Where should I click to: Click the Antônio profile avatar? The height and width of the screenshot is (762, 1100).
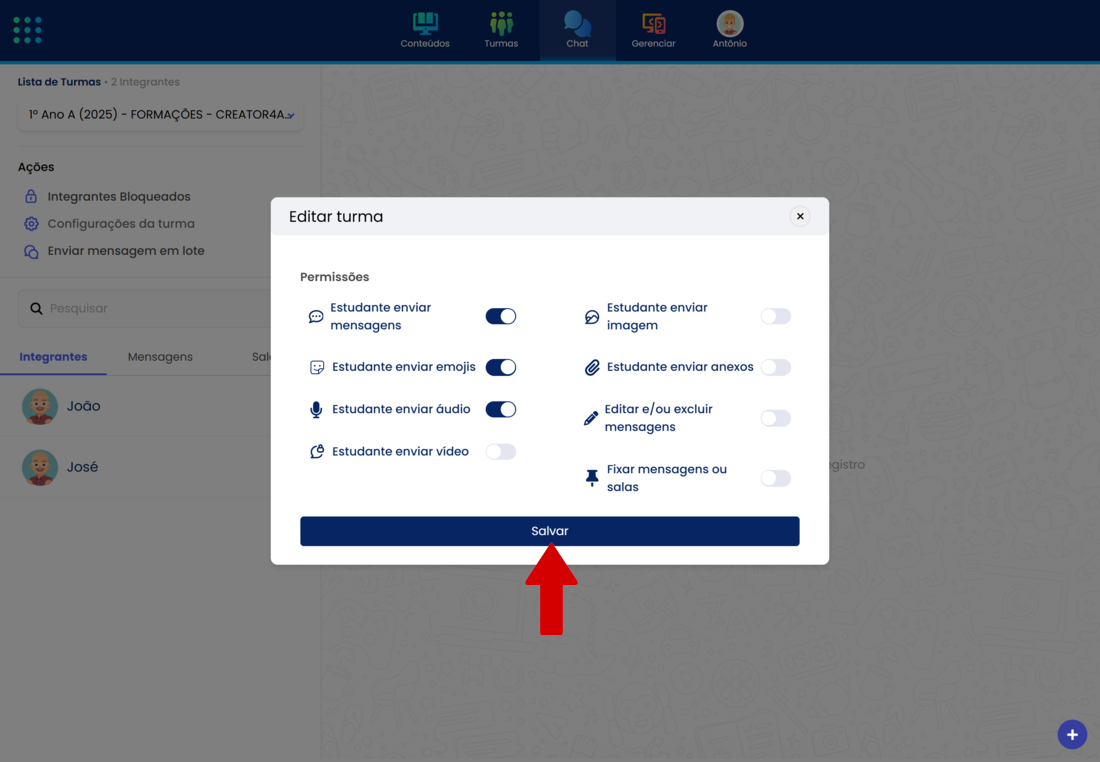730,23
